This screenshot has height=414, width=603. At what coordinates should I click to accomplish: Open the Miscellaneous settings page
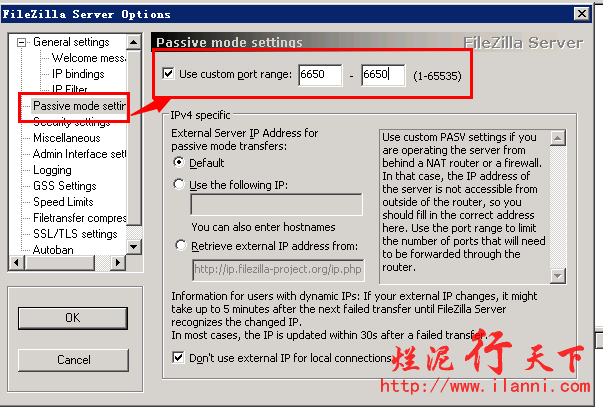[x=66, y=138]
